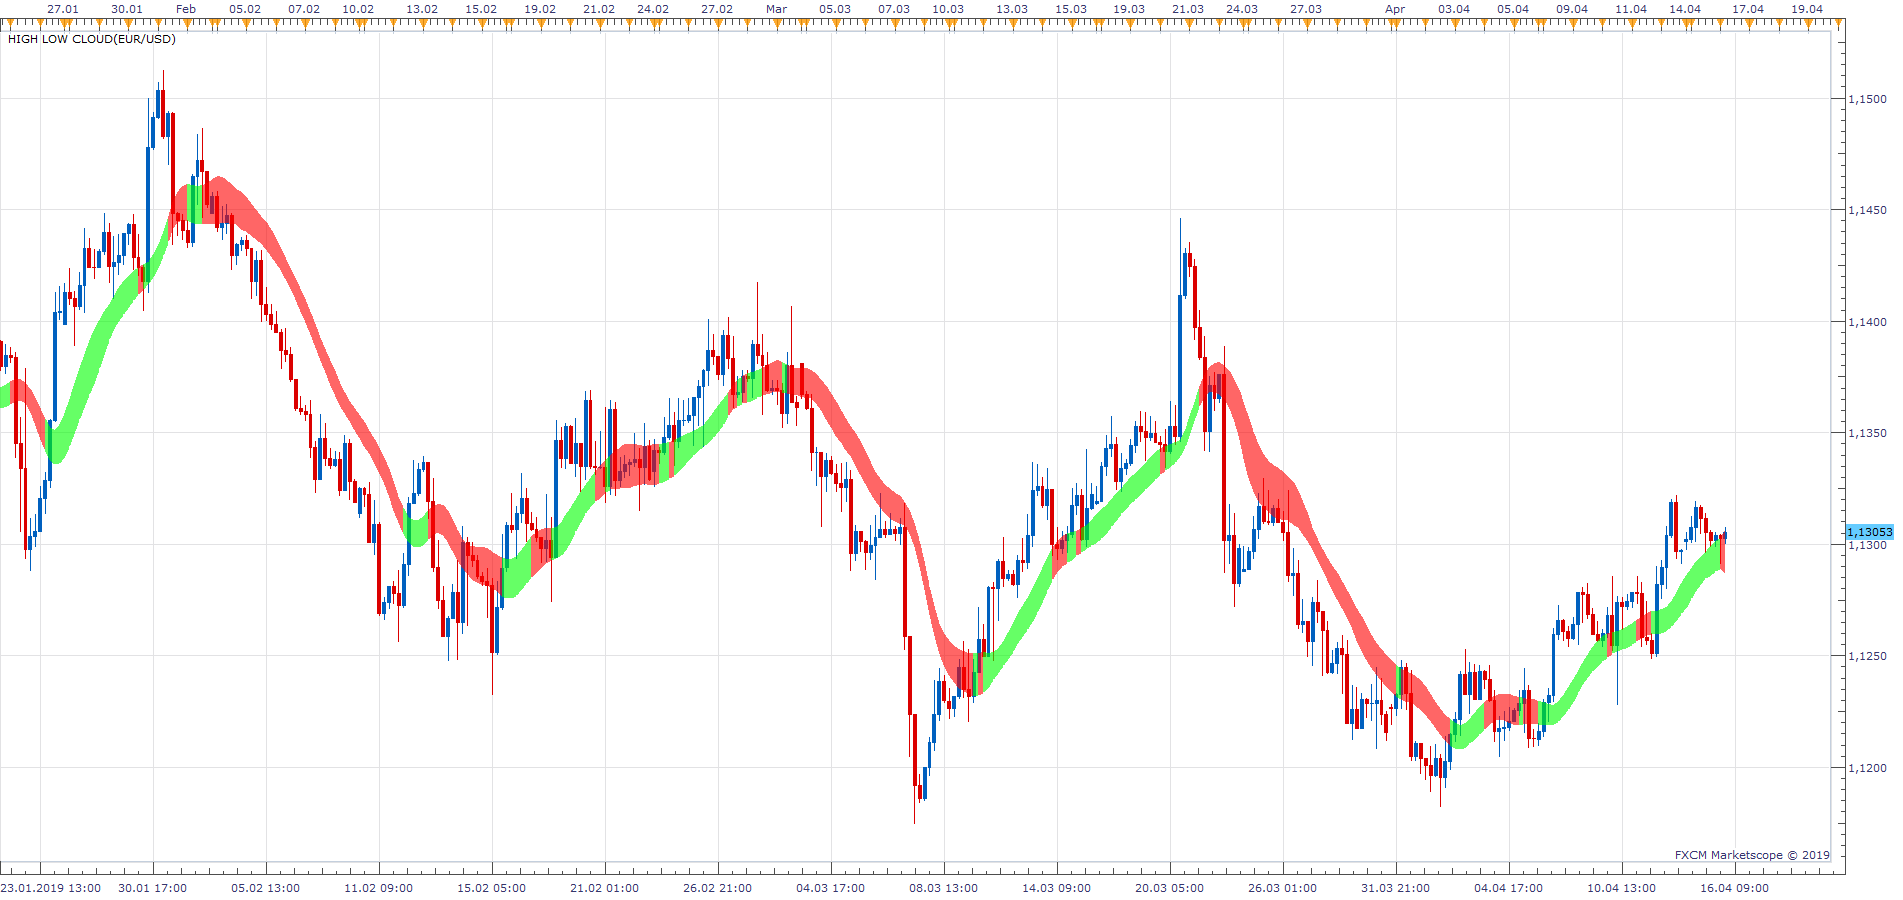This screenshot has width=1903, height=900.
Task: Click the top timeline date 17.04
Action: coord(1748,9)
